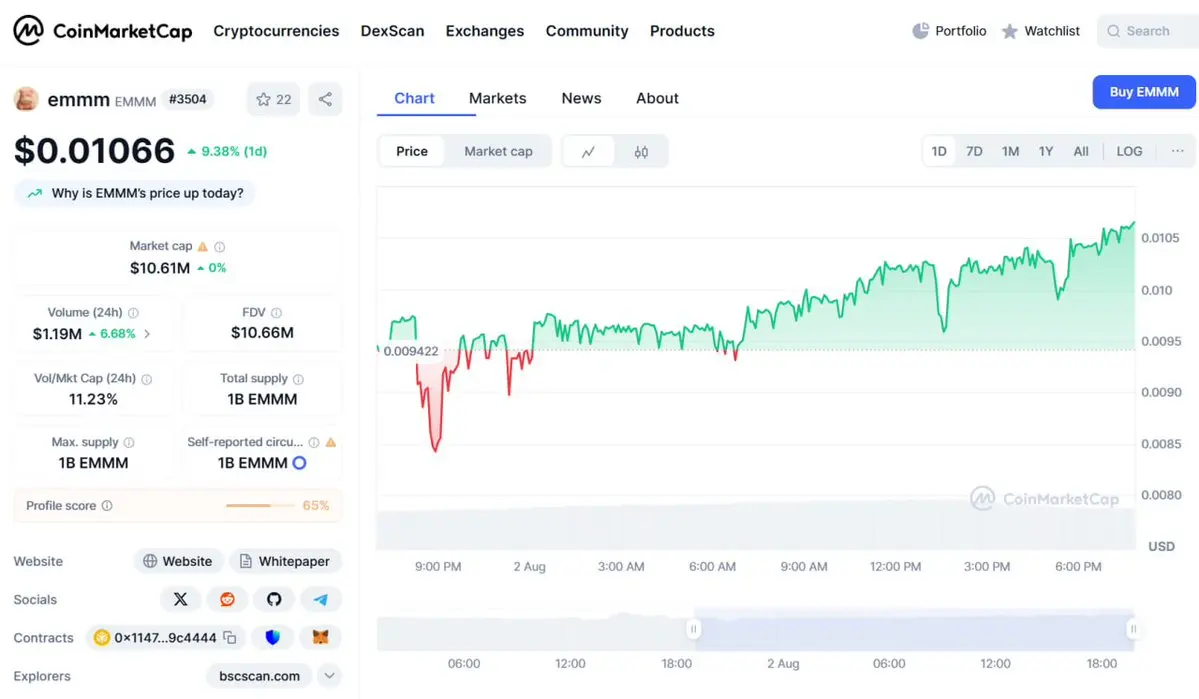This screenshot has height=699, width=1199.
Task: Enable LOG scale on the chart
Action: coord(1129,151)
